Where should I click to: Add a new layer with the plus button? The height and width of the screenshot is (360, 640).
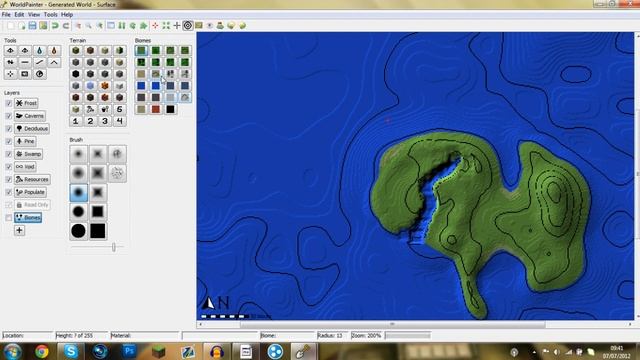(x=19, y=231)
